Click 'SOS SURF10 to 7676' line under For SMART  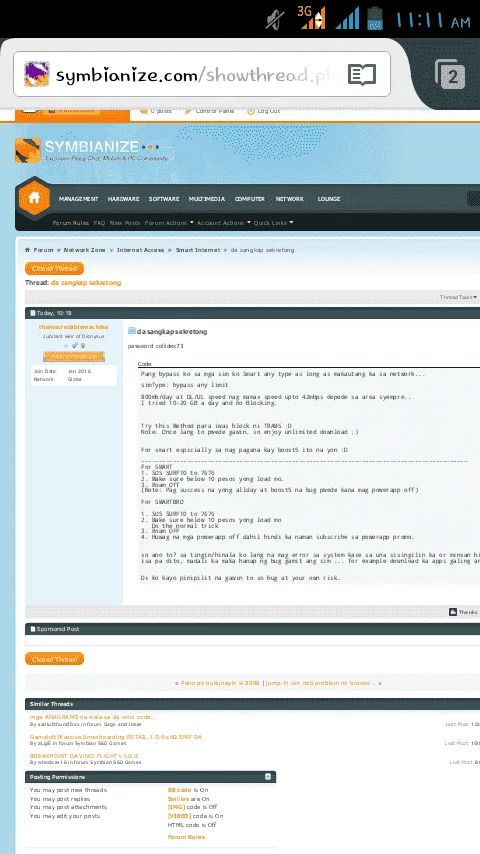(x=178, y=473)
